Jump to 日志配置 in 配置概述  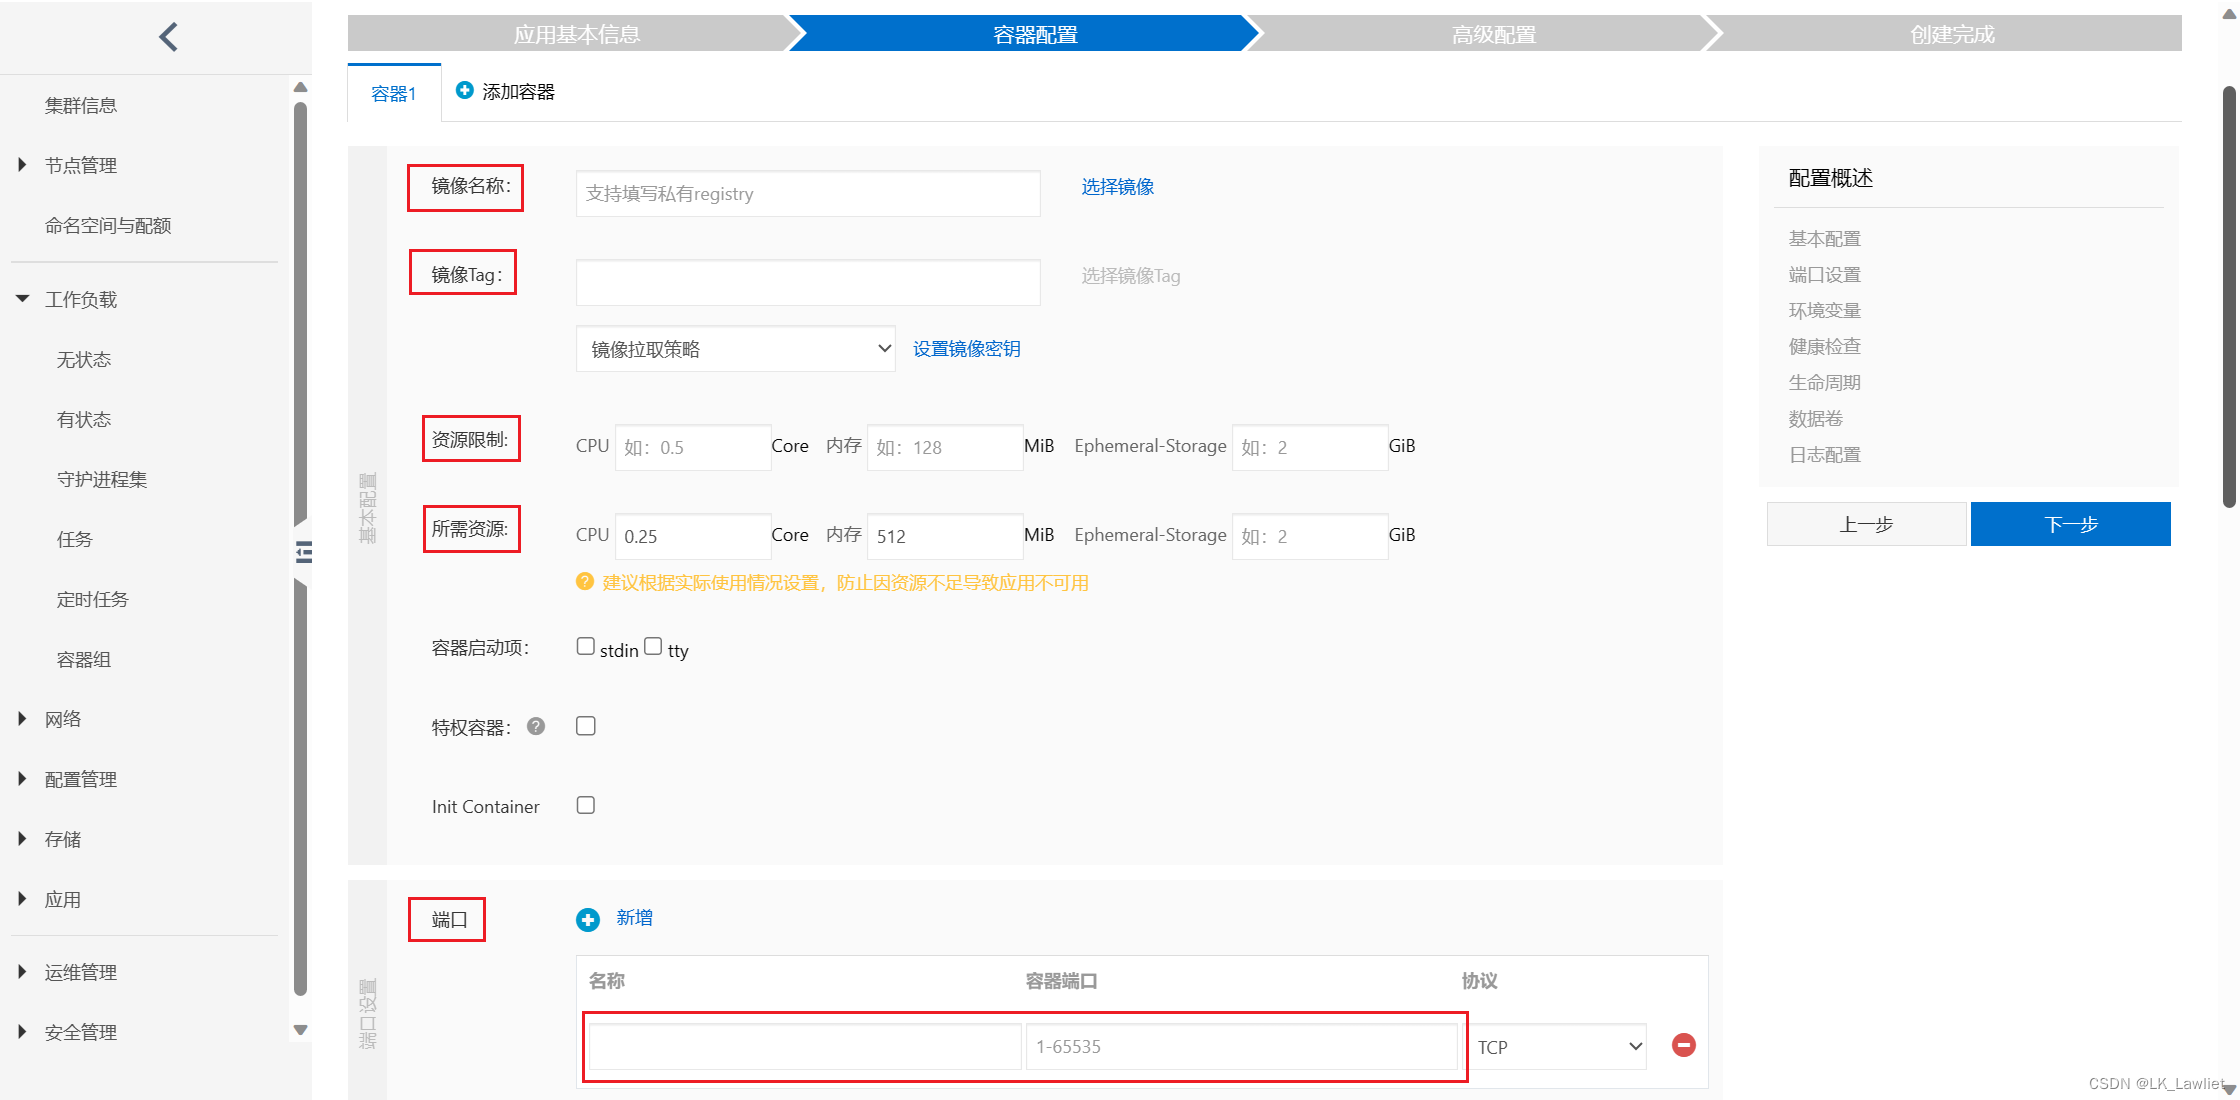tap(1825, 454)
